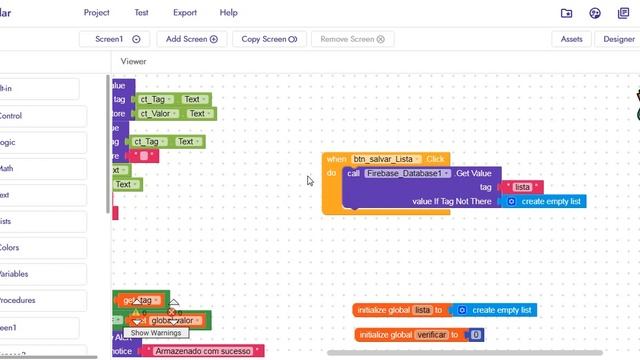The width and height of the screenshot is (640, 360).
Task: Open Text property dropdown of first ct_Tag
Action: [x=195, y=99]
